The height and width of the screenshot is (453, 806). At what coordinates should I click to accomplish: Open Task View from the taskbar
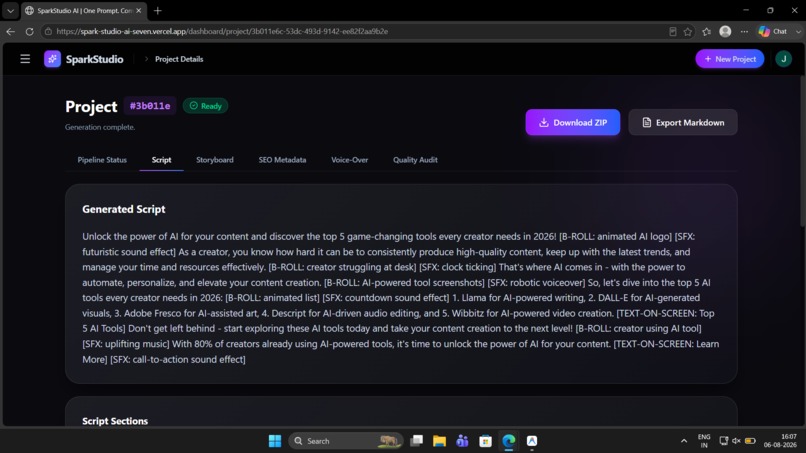tap(416, 441)
